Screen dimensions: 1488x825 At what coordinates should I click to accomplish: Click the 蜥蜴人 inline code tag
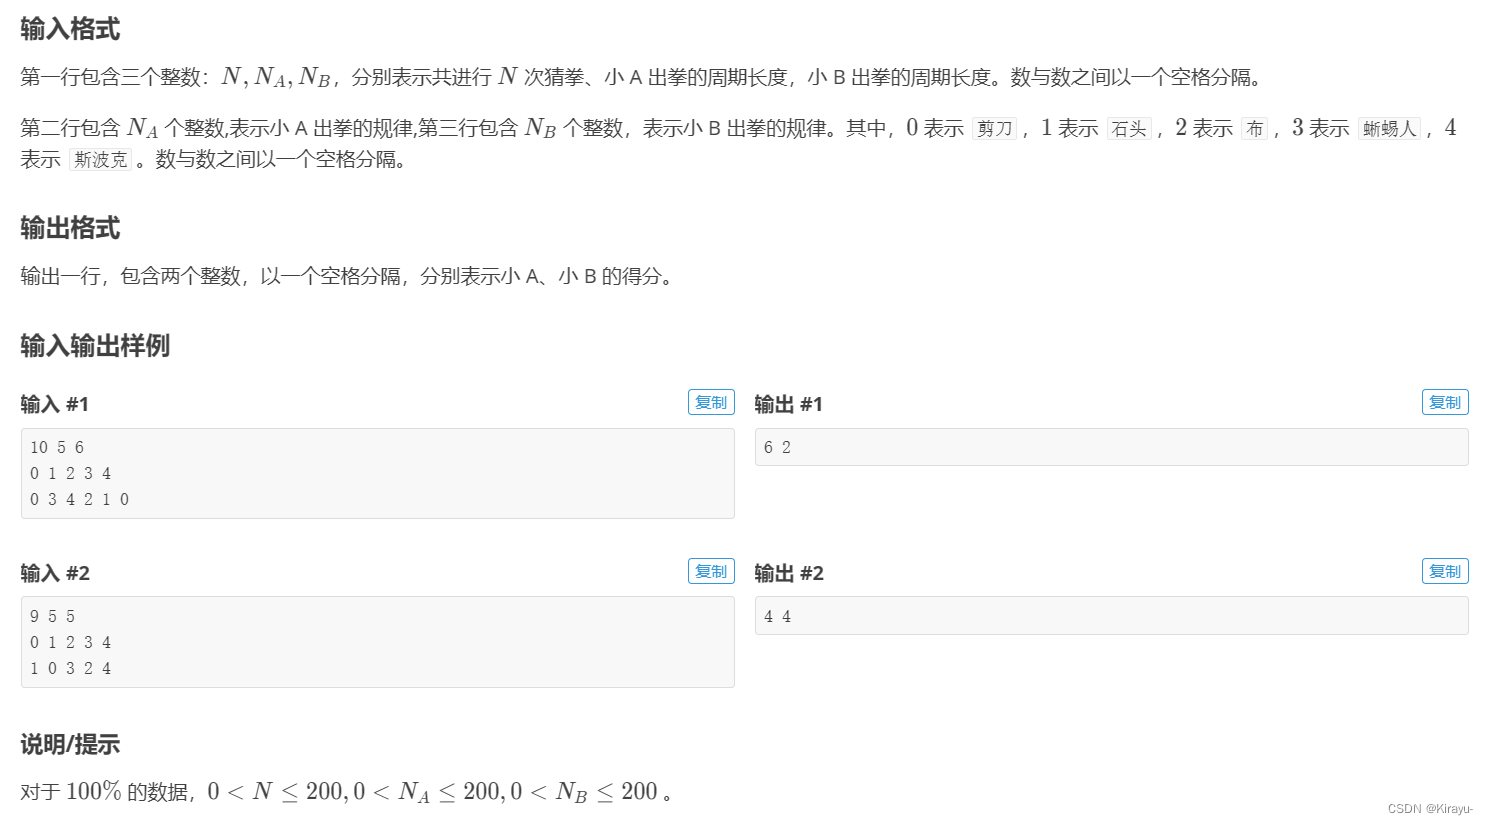[1389, 130]
